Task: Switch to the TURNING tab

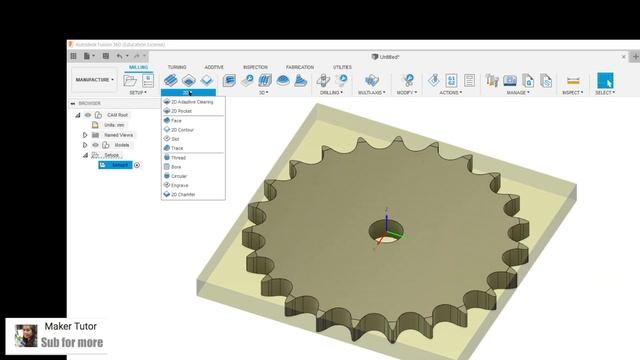Action: tap(177, 67)
